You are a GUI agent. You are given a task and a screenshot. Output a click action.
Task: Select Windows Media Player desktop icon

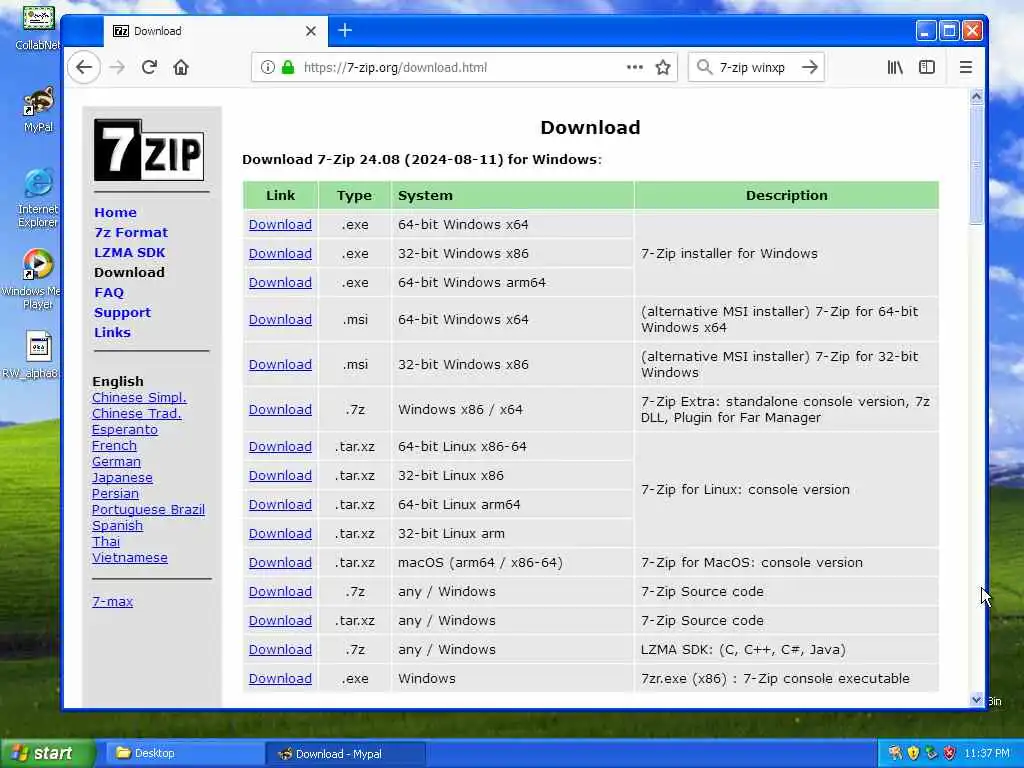pos(36,280)
